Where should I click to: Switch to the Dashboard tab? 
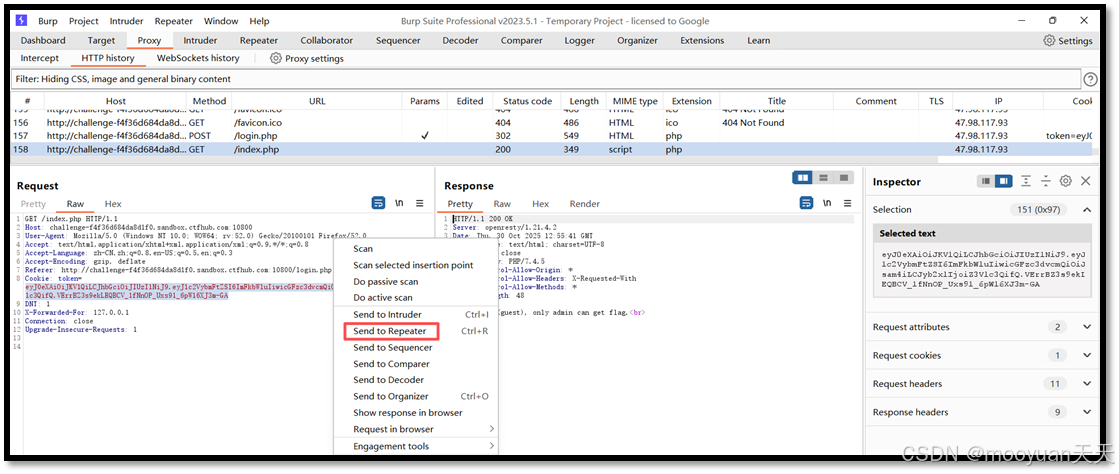(43, 41)
